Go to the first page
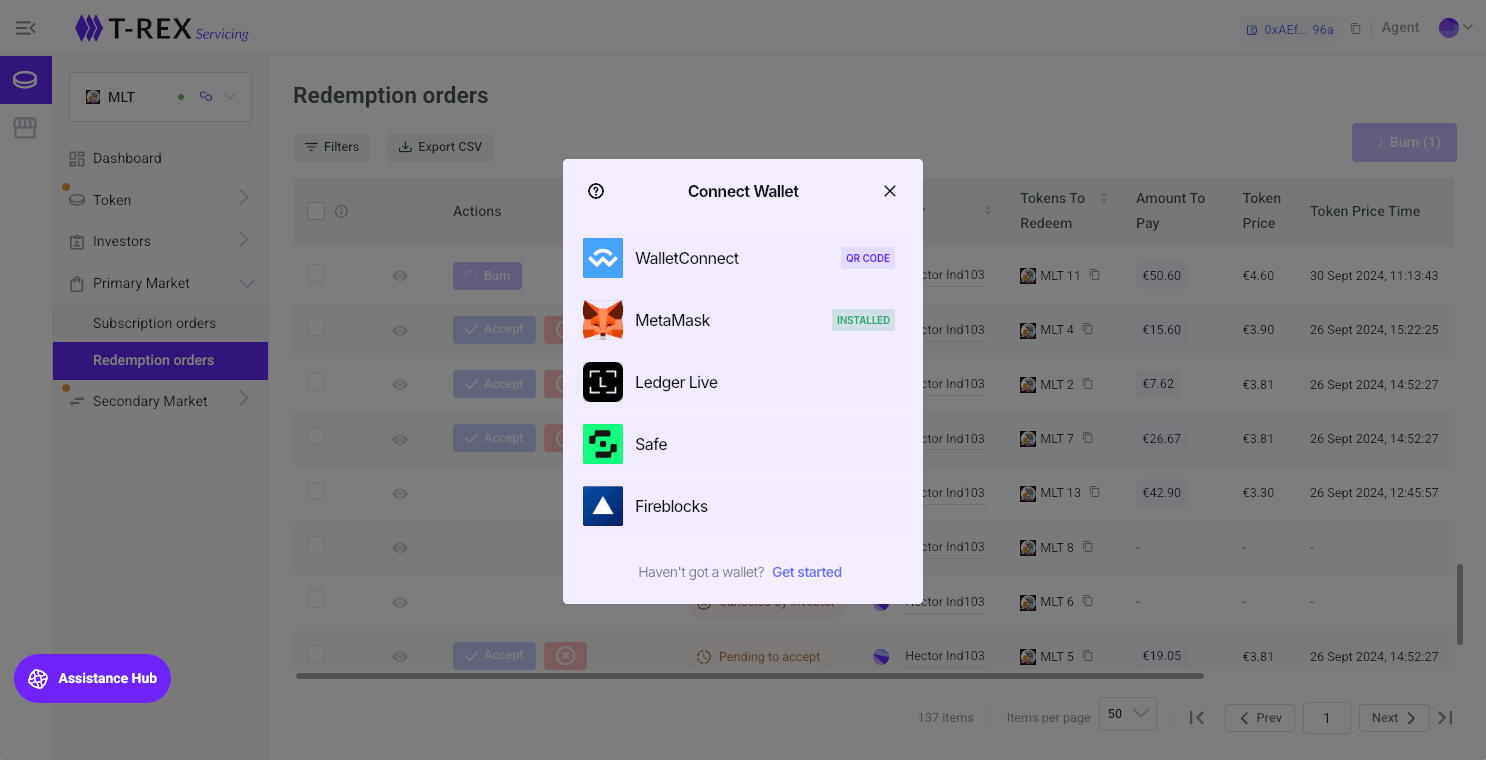Screen dimensions: 1486x760 1197,717
